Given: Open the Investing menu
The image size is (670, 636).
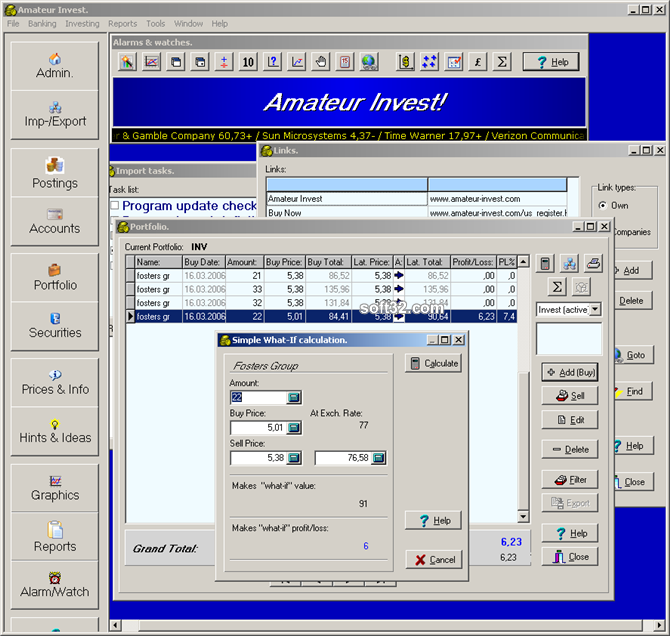Looking at the screenshot, I should [82, 24].
